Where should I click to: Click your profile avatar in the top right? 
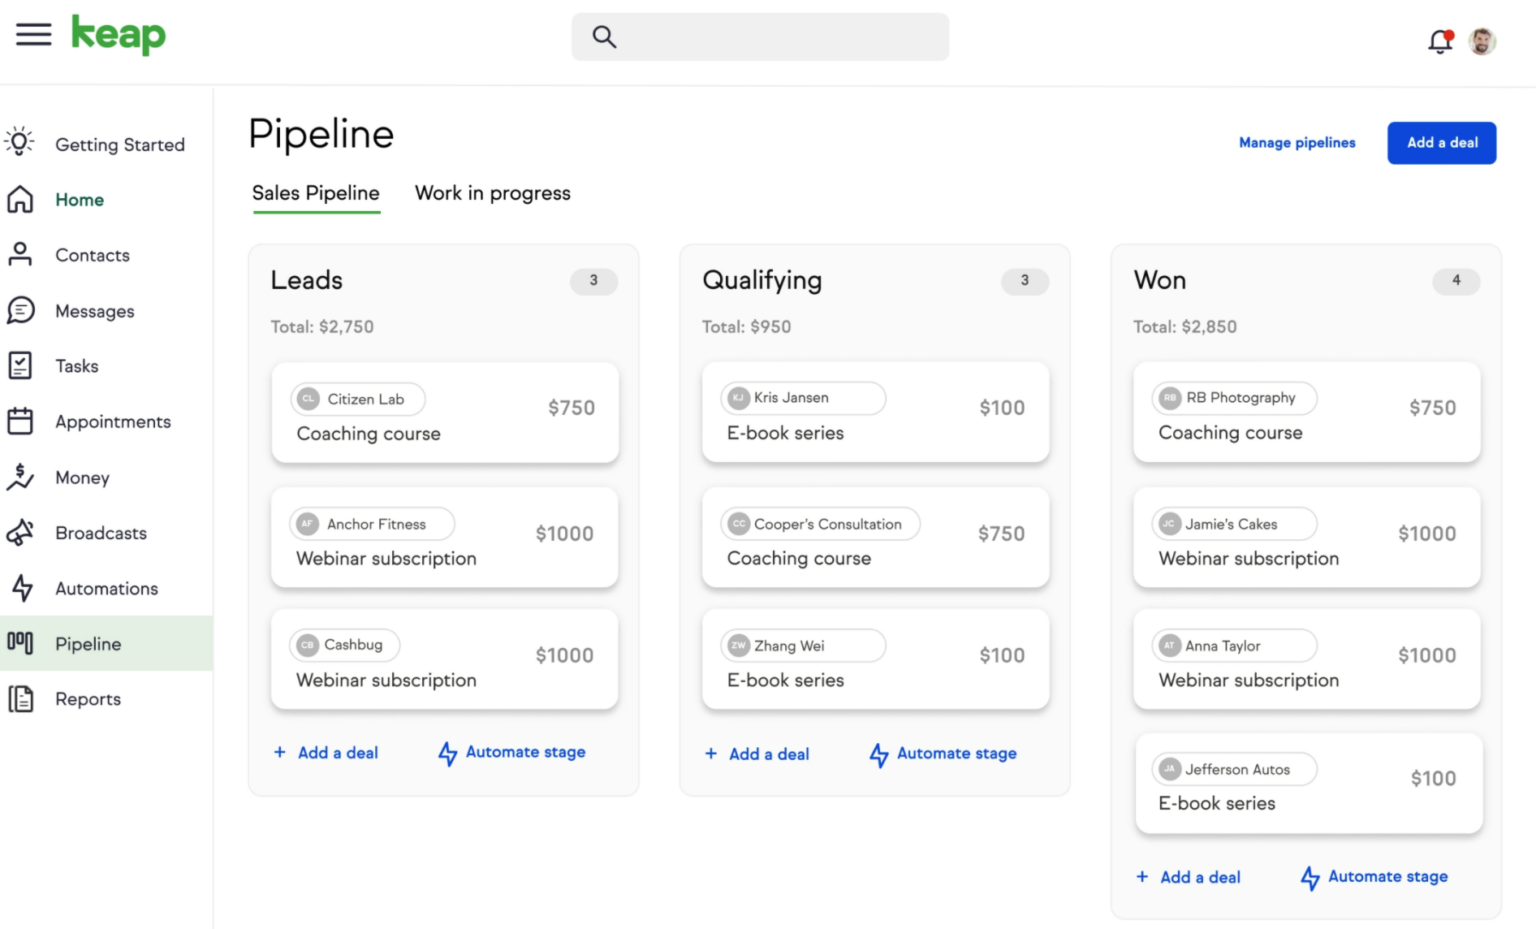click(x=1482, y=40)
